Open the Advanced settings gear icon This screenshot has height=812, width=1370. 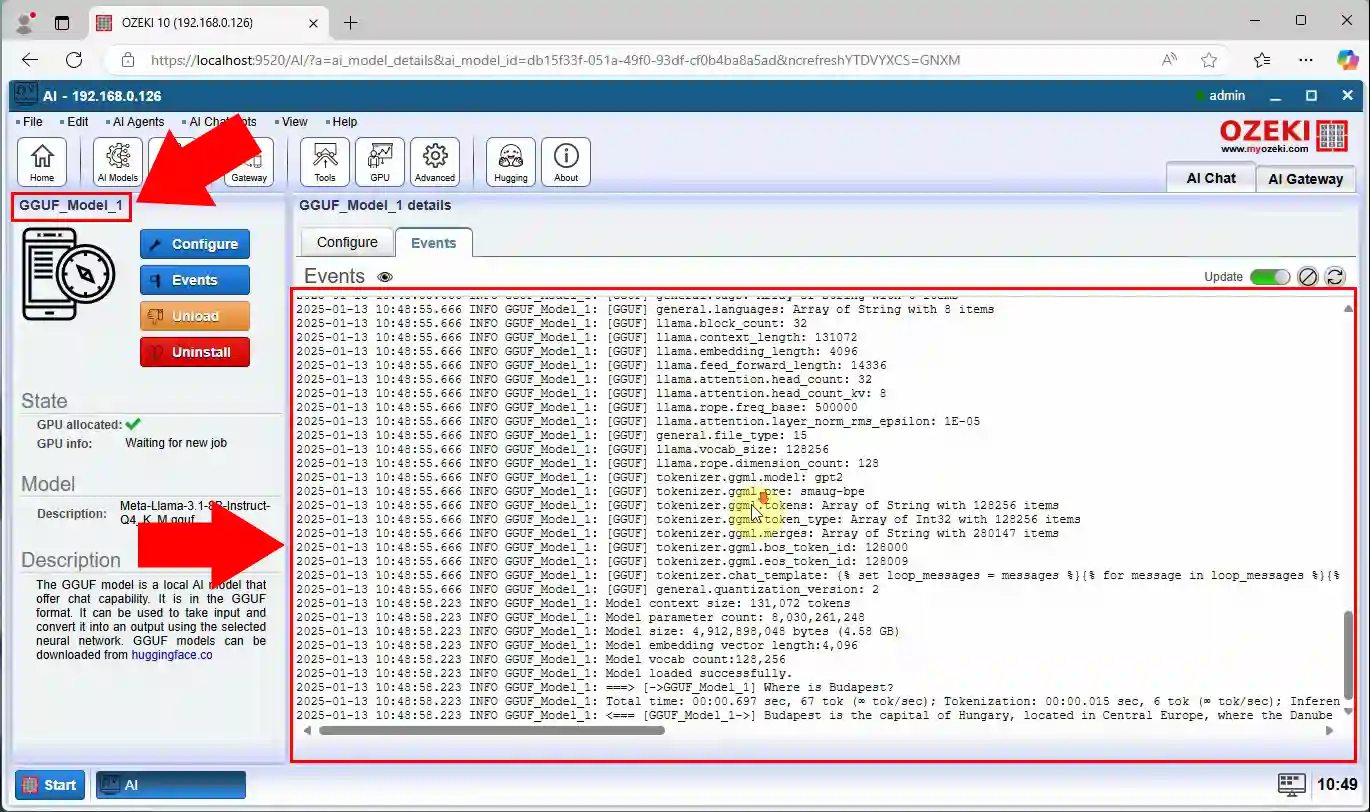pyautogui.click(x=435, y=162)
